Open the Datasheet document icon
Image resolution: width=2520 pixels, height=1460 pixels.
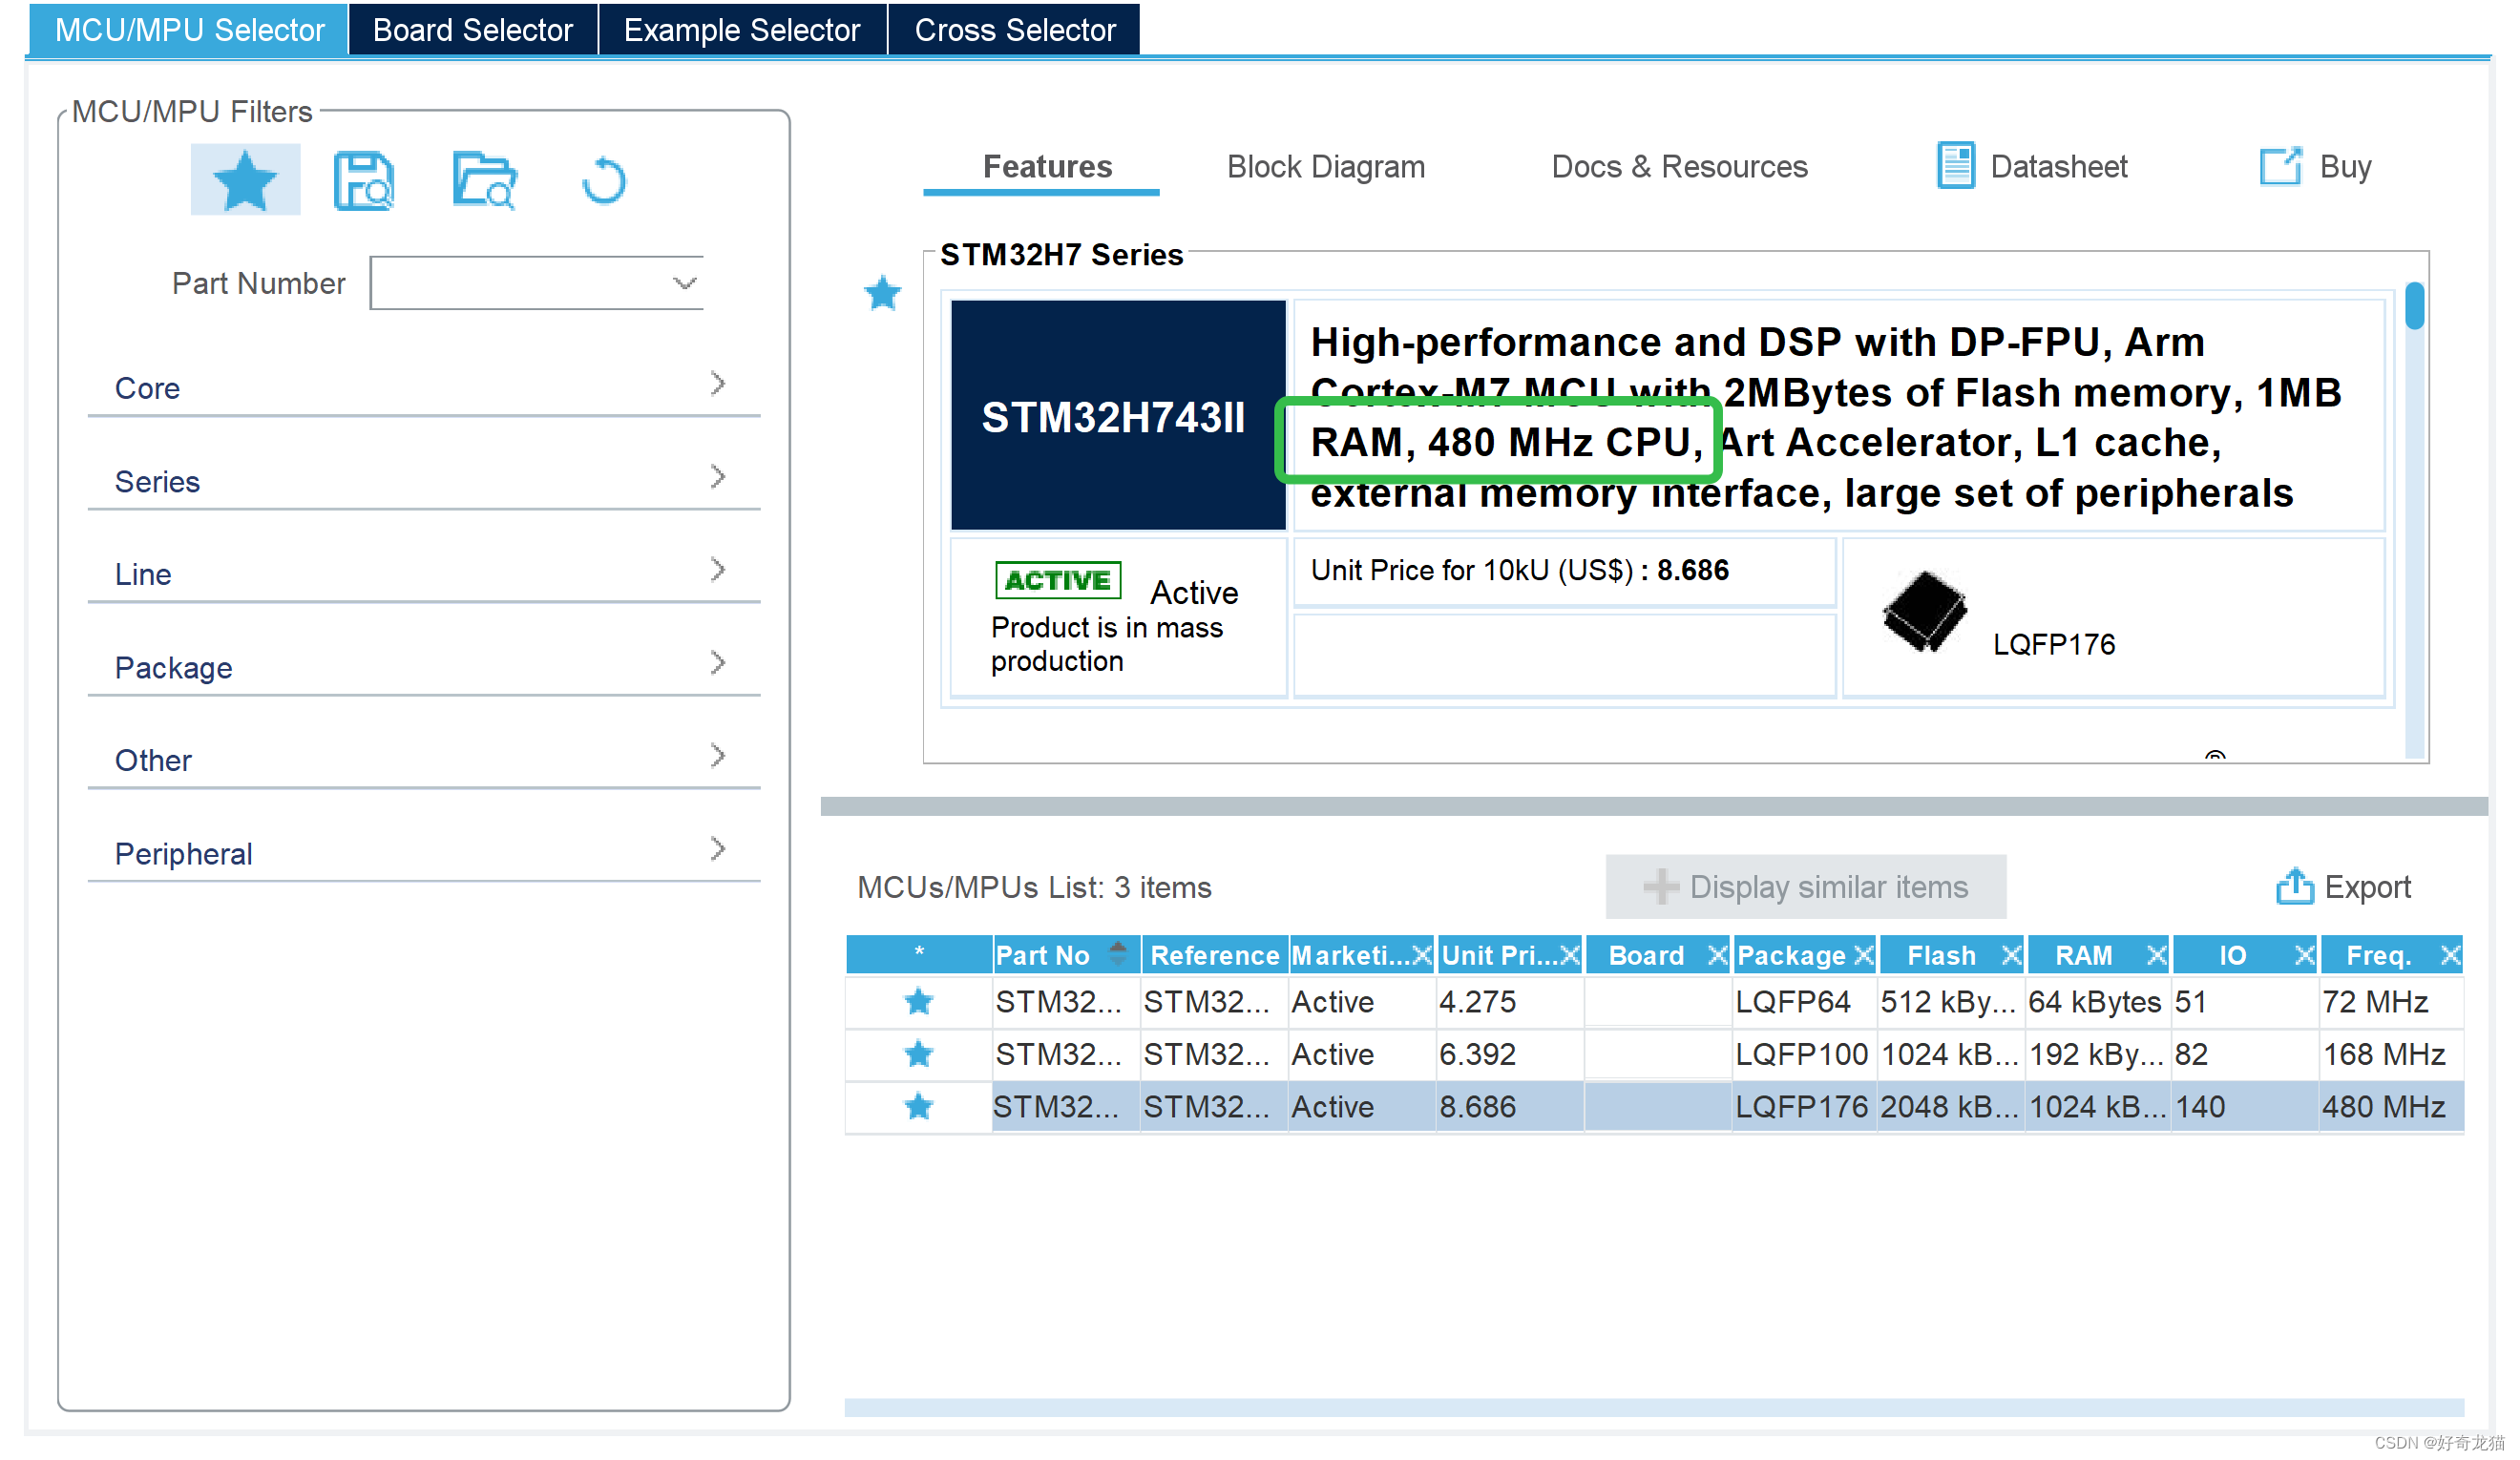pyautogui.click(x=1955, y=165)
